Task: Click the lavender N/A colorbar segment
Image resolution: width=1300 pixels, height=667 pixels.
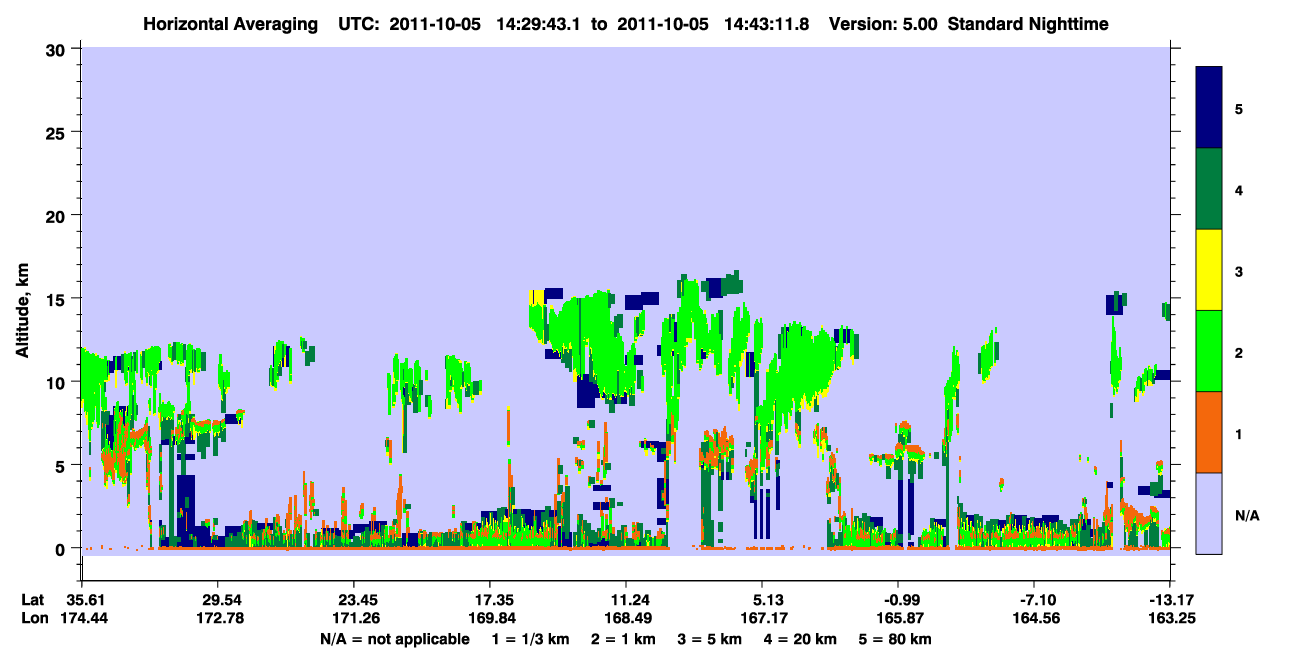Action: click(1209, 513)
